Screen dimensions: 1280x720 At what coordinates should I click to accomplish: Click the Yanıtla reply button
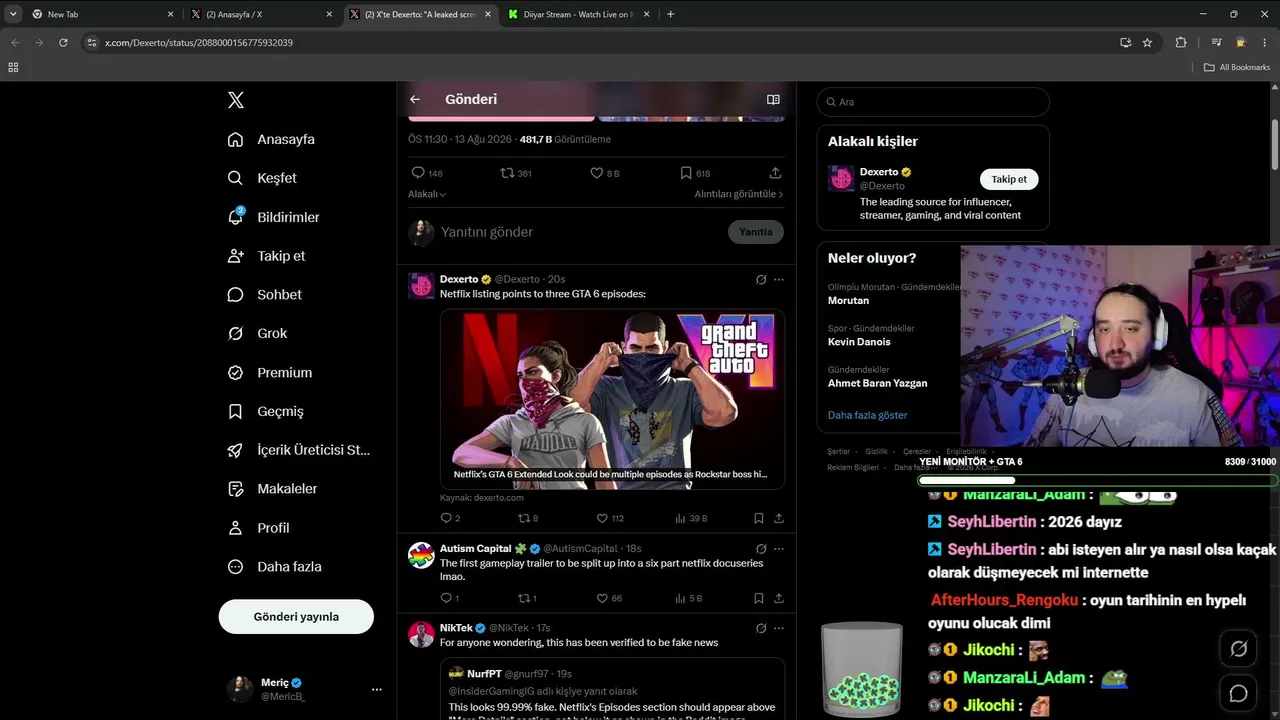click(x=756, y=232)
